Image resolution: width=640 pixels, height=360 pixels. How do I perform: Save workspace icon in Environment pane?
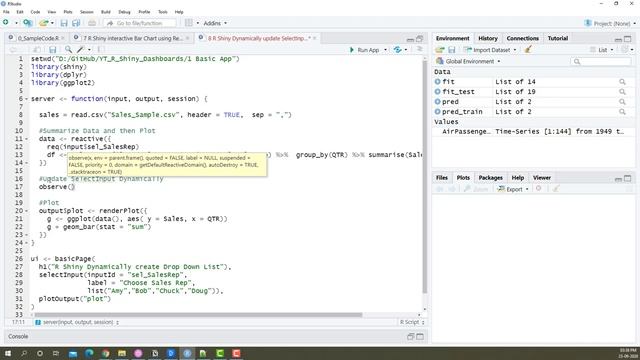coord(452,50)
